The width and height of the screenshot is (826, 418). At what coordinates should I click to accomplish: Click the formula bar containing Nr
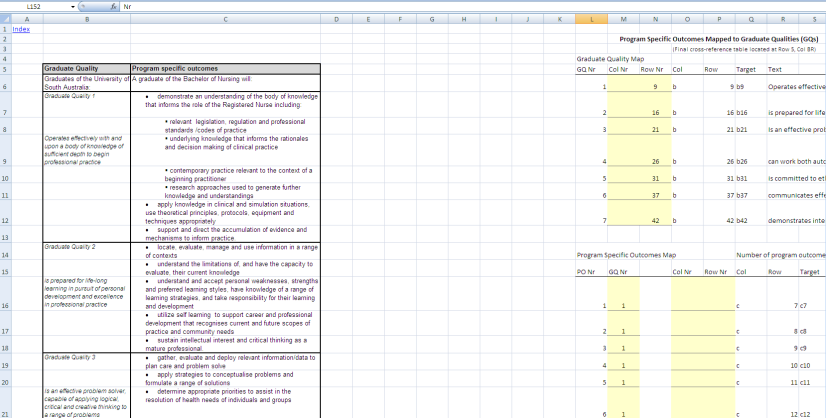pos(473,7)
